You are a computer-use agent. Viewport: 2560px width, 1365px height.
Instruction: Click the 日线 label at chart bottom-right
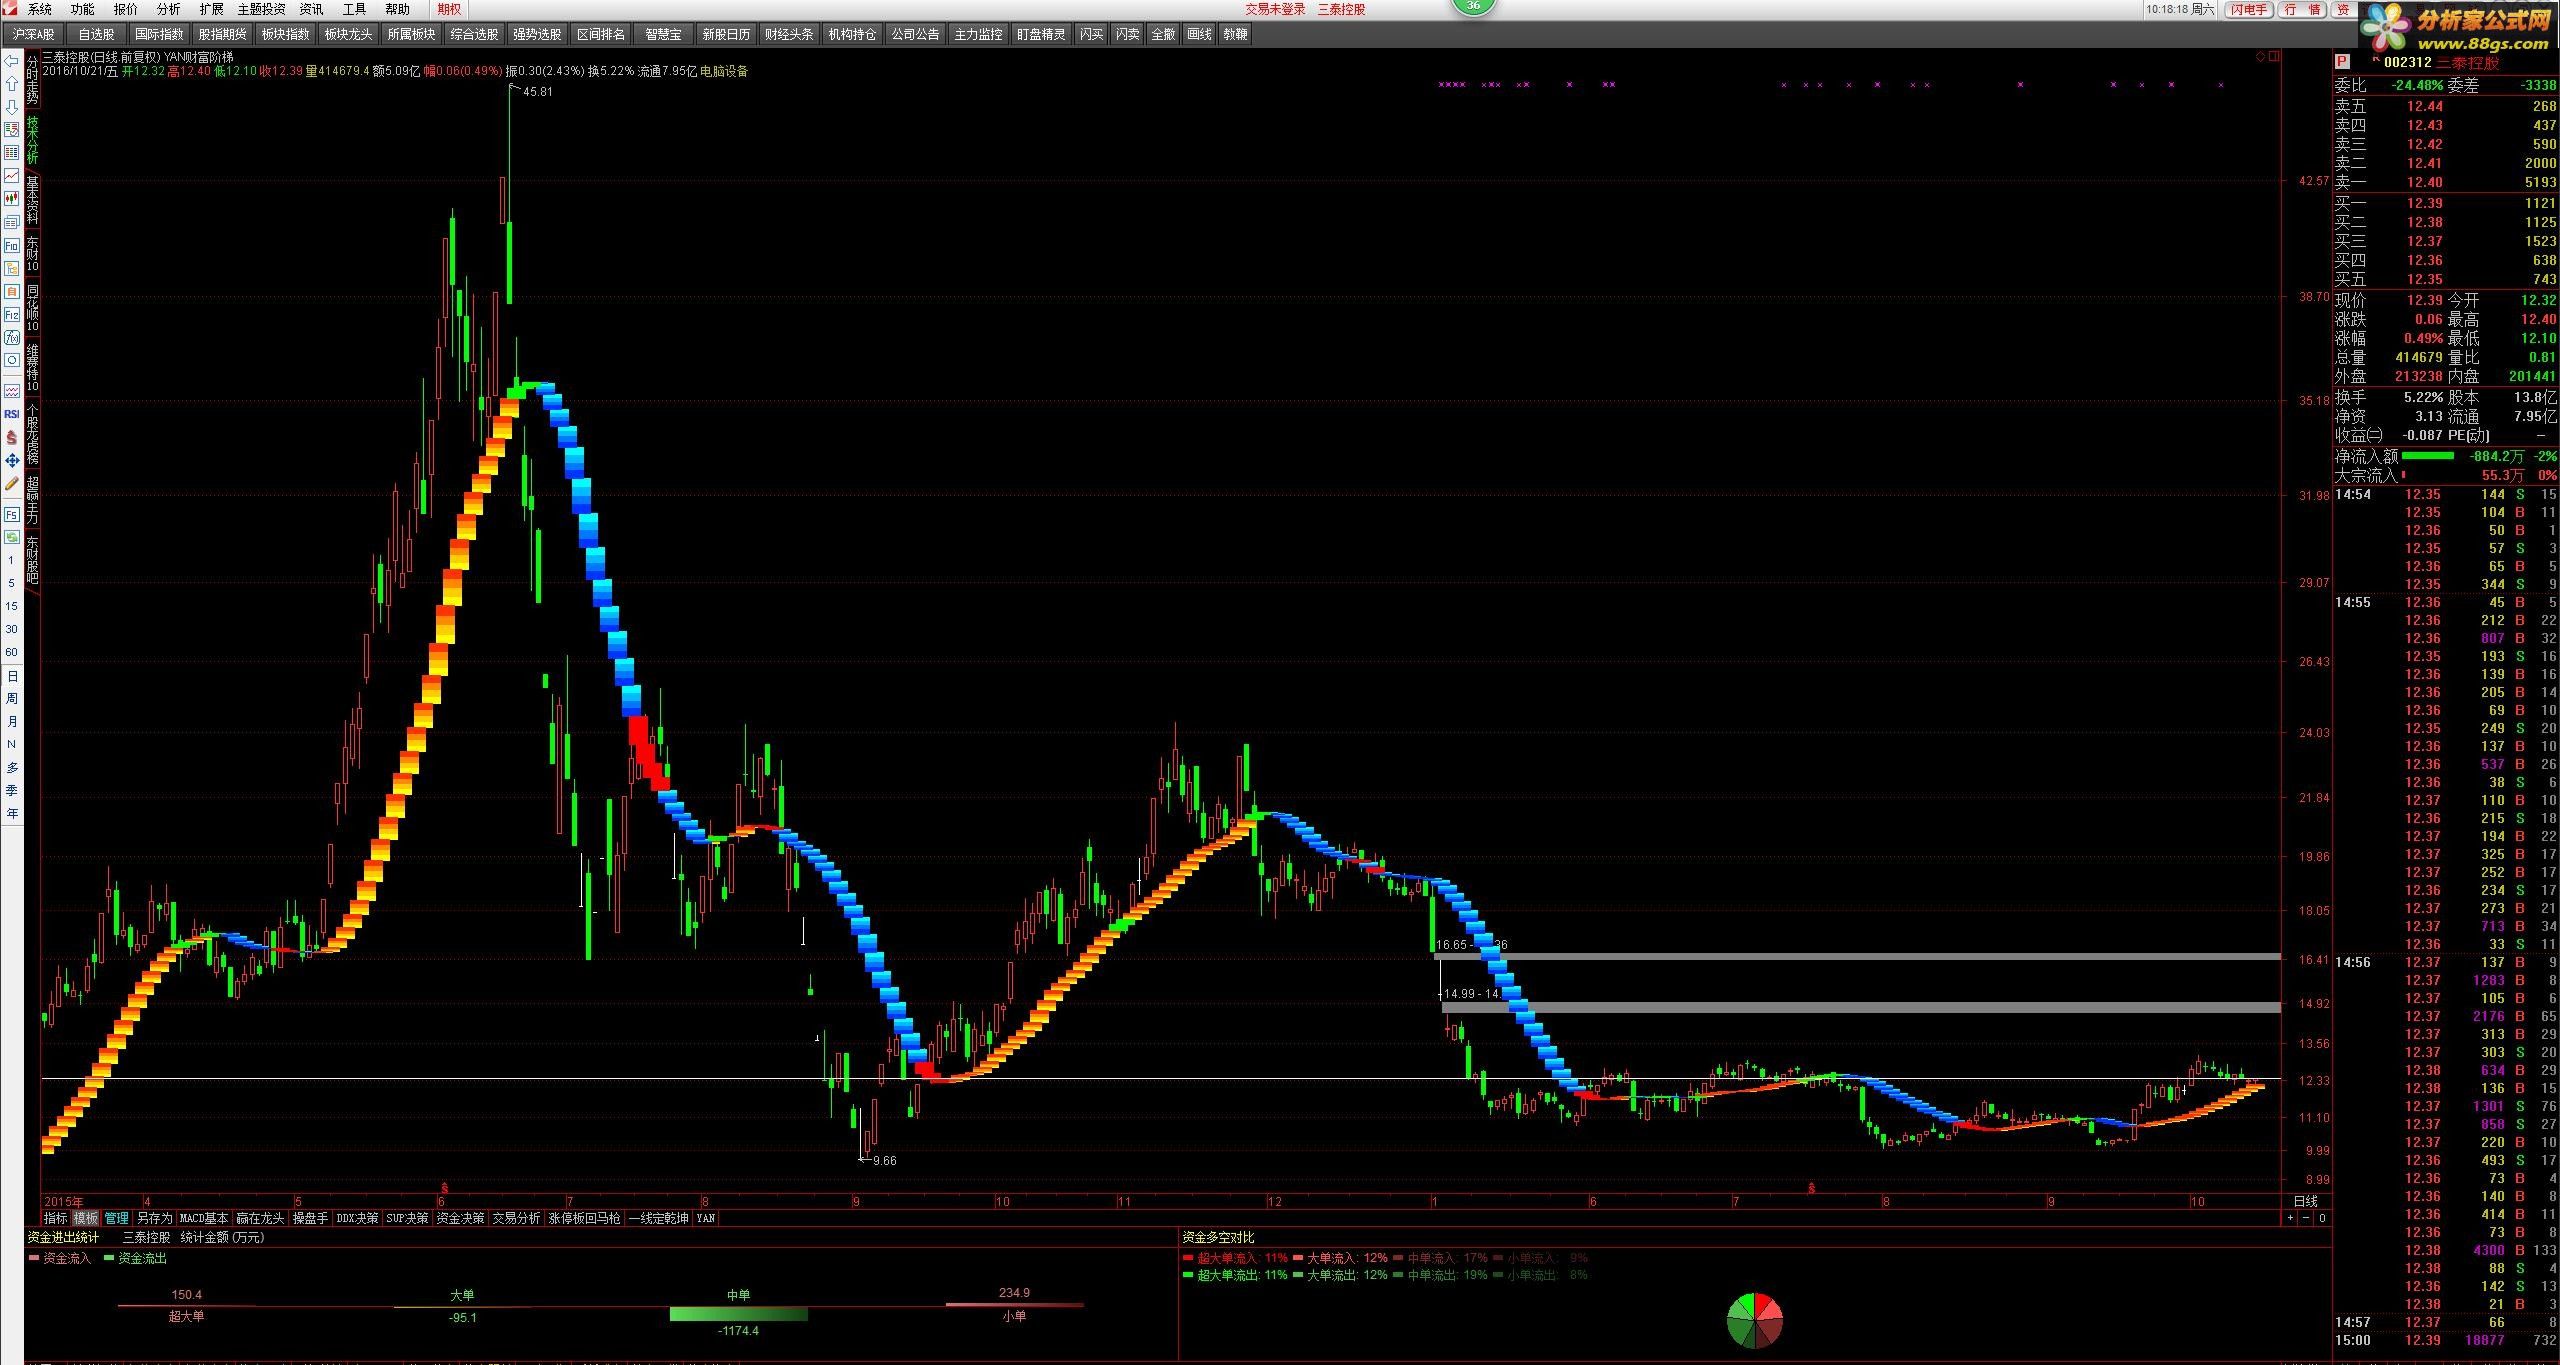(2305, 1201)
